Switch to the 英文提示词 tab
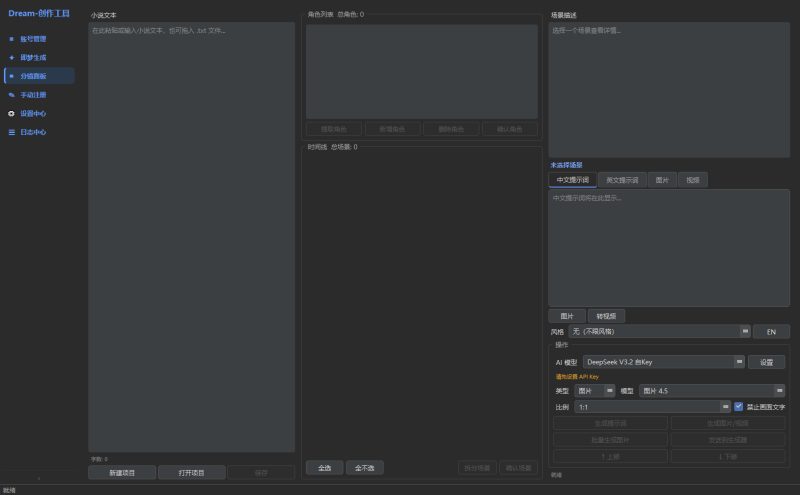800x495 pixels. click(622, 180)
